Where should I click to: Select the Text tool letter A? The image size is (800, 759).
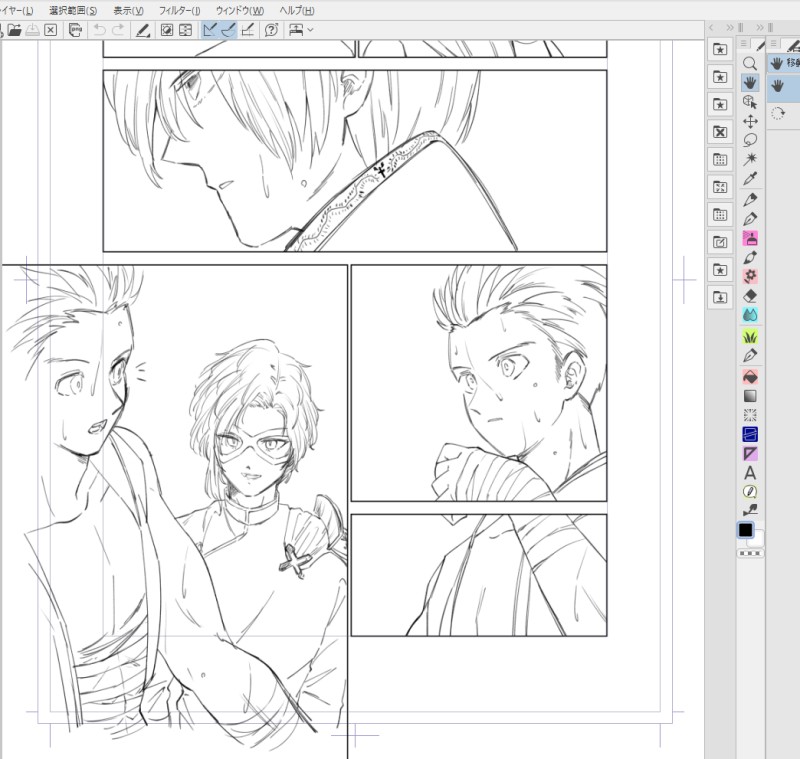tap(749, 473)
